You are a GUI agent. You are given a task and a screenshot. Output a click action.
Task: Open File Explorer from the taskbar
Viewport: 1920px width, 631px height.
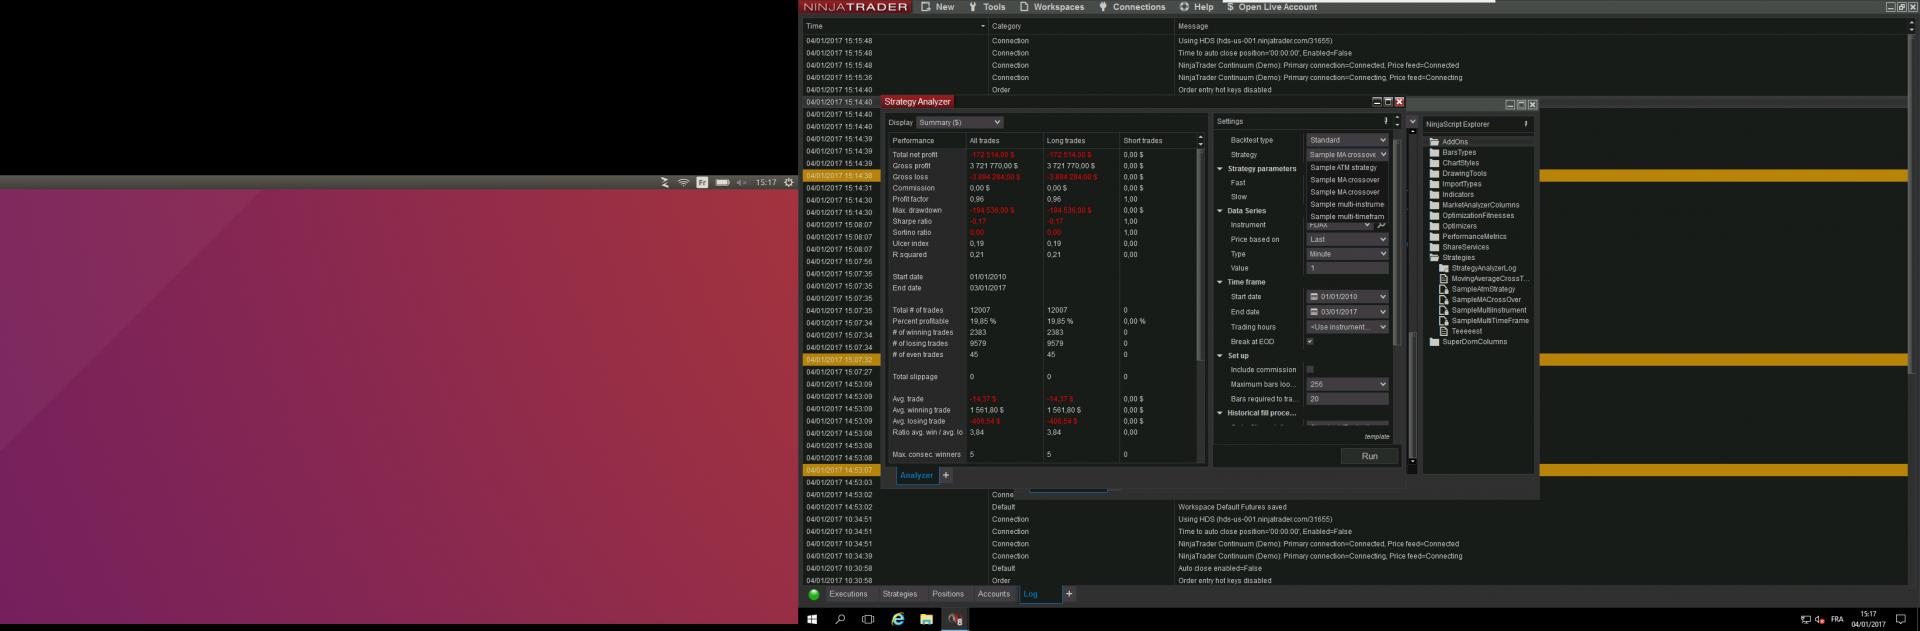(x=926, y=619)
